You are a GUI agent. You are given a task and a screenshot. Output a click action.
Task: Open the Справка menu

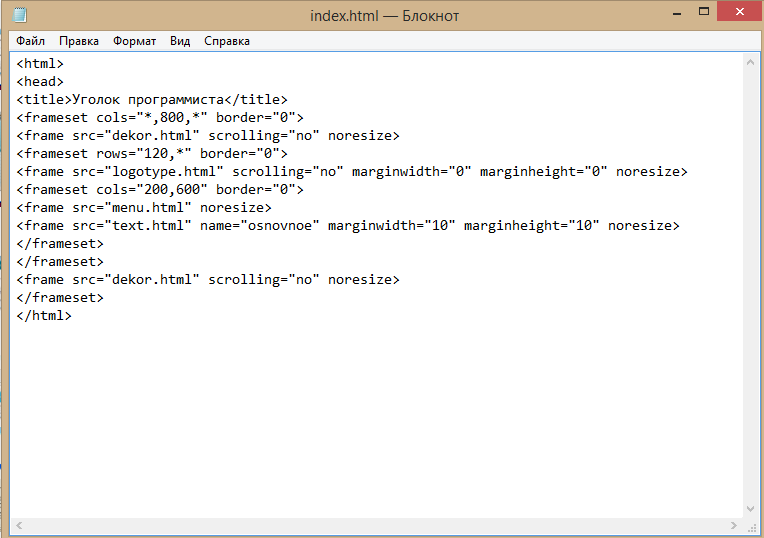[x=227, y=41]
